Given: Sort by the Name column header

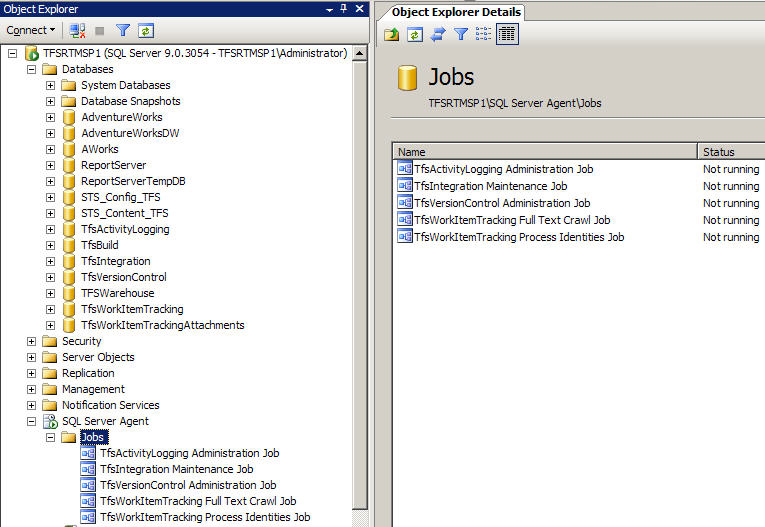Looking at the screenshot, I should click(x=545, y=152).
